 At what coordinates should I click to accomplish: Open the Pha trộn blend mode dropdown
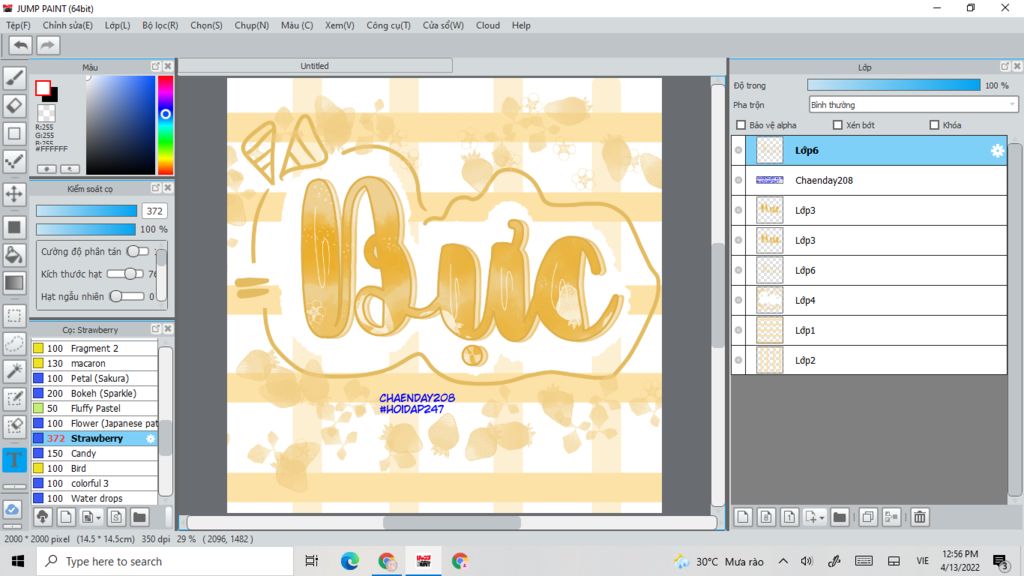click(x=913, y=104)
